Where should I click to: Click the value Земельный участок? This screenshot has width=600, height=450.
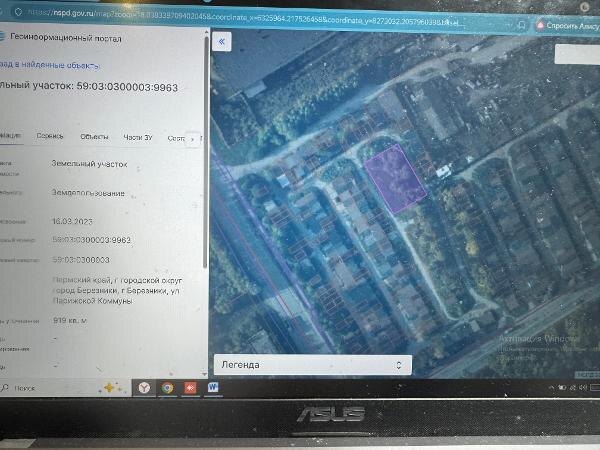point(89,164)
